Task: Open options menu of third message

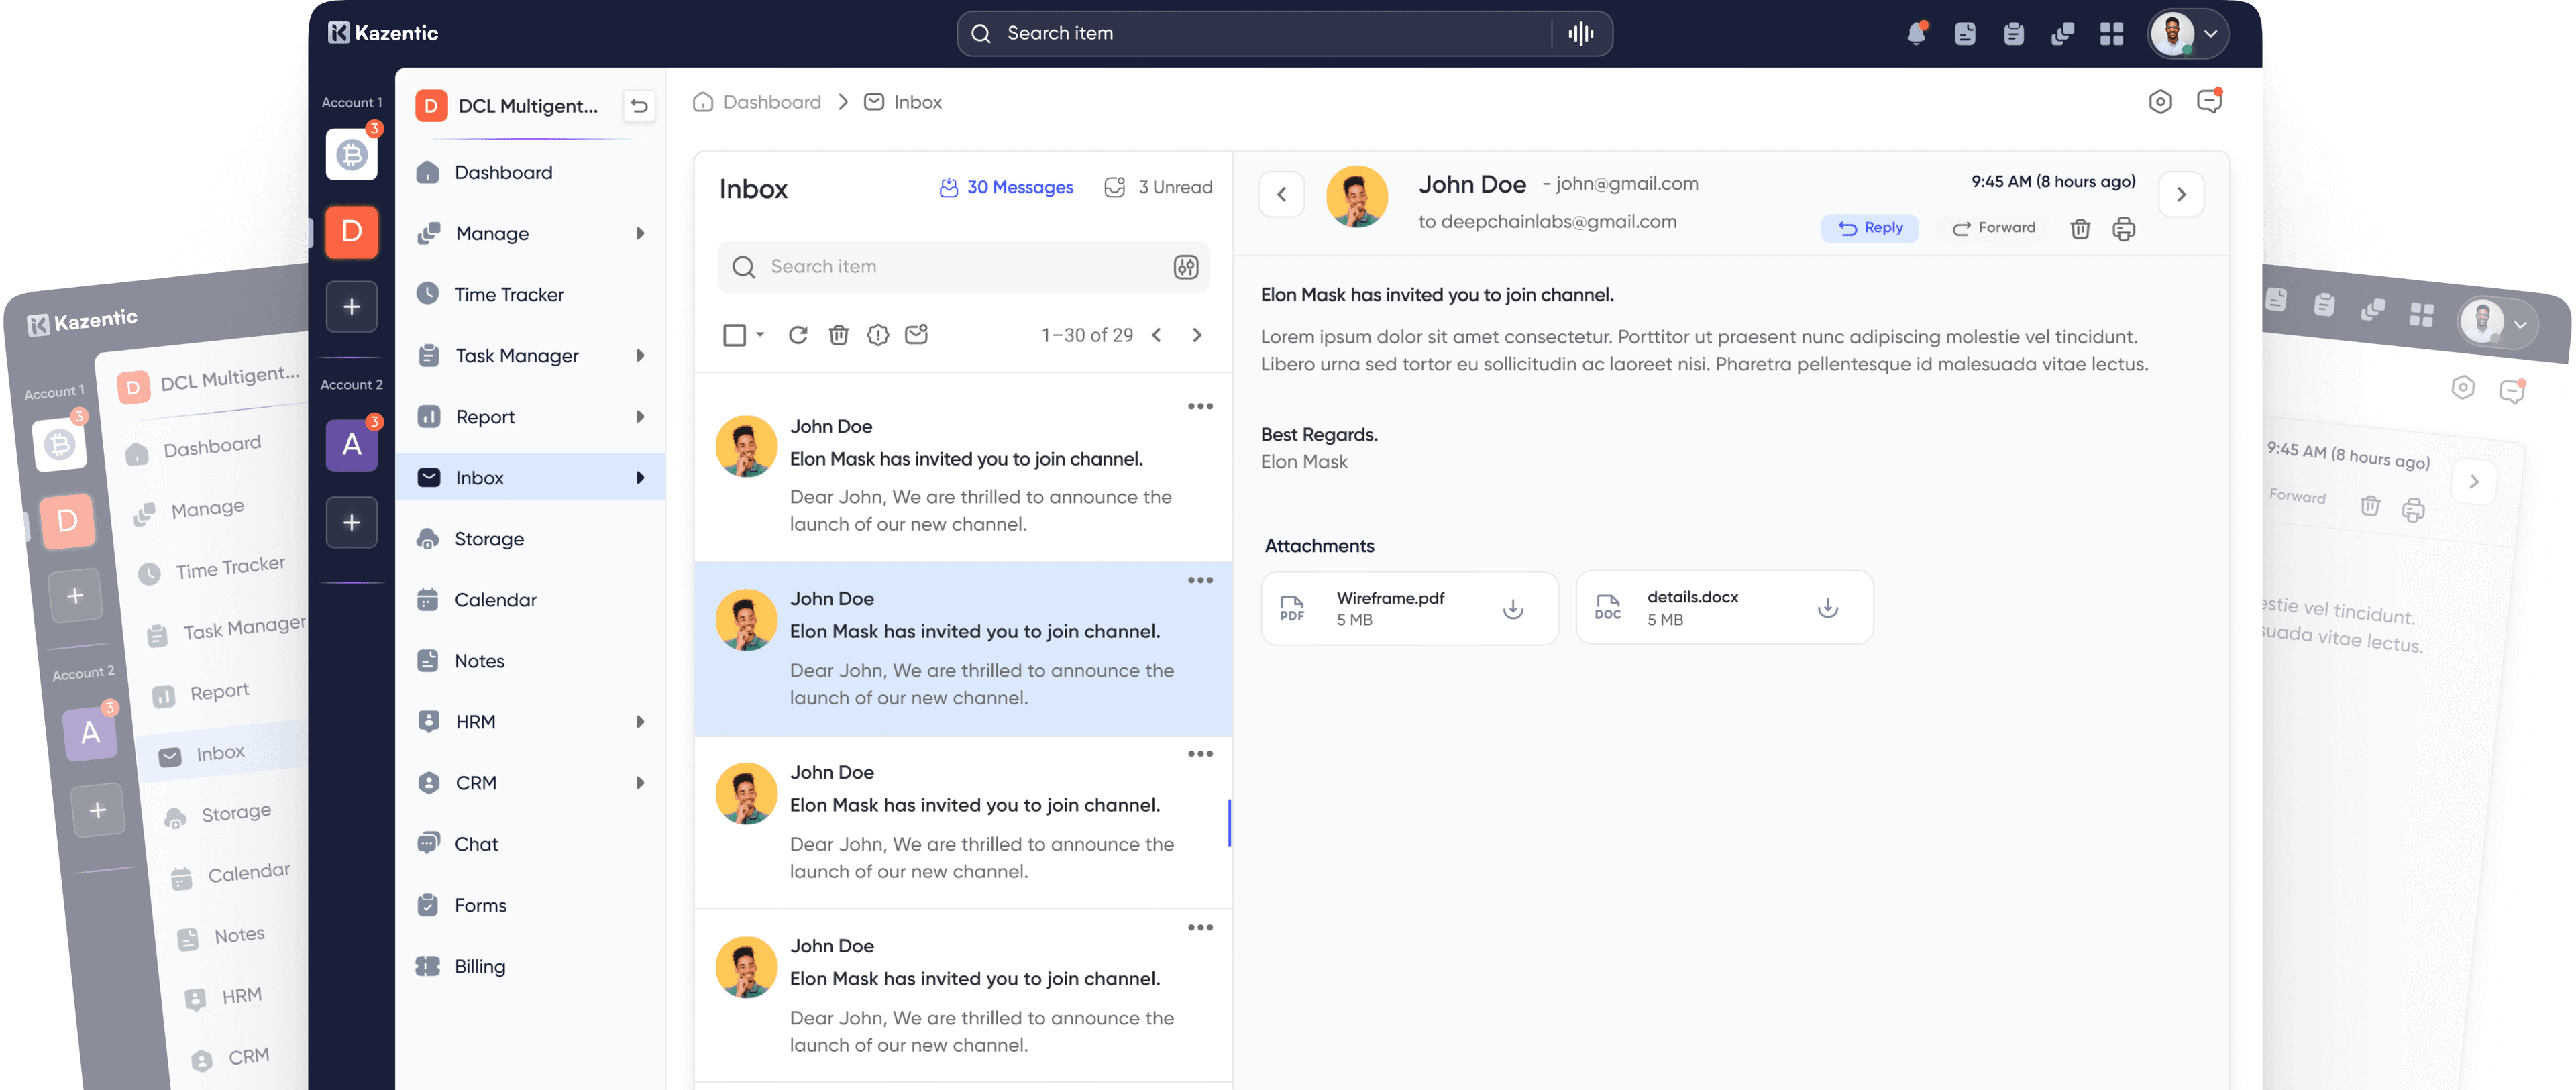Action: pos(1200,754)
